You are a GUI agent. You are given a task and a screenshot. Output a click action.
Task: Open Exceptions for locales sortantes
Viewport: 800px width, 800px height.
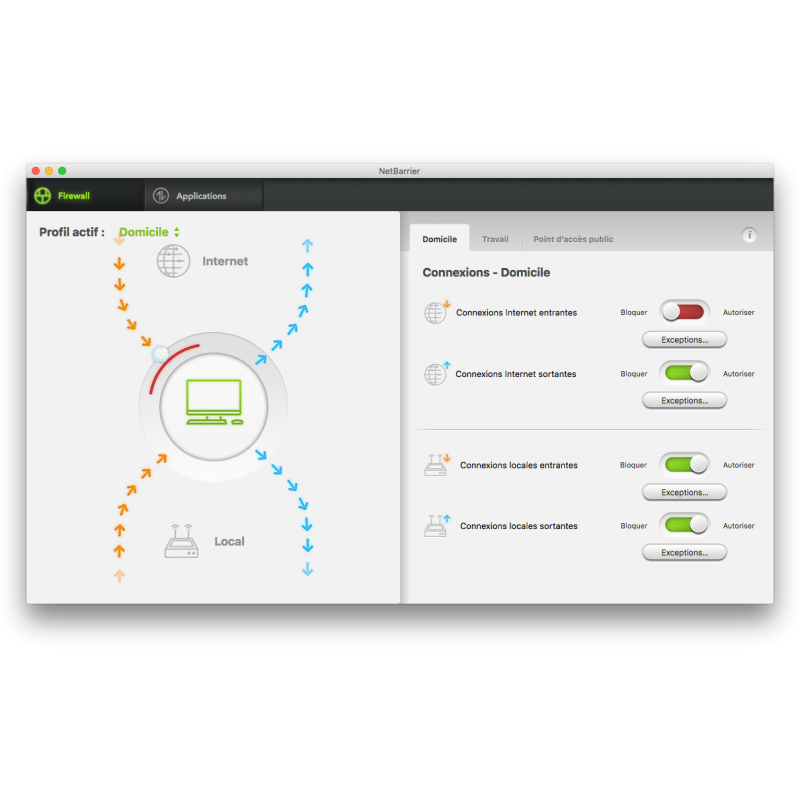[684, 553]
